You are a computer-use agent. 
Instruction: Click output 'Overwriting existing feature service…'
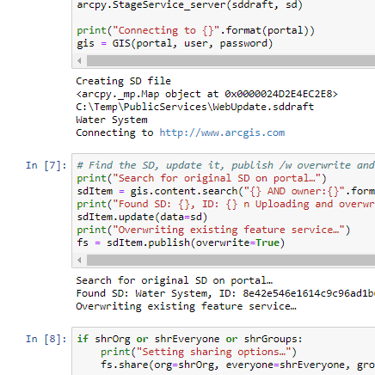(186, 306)
